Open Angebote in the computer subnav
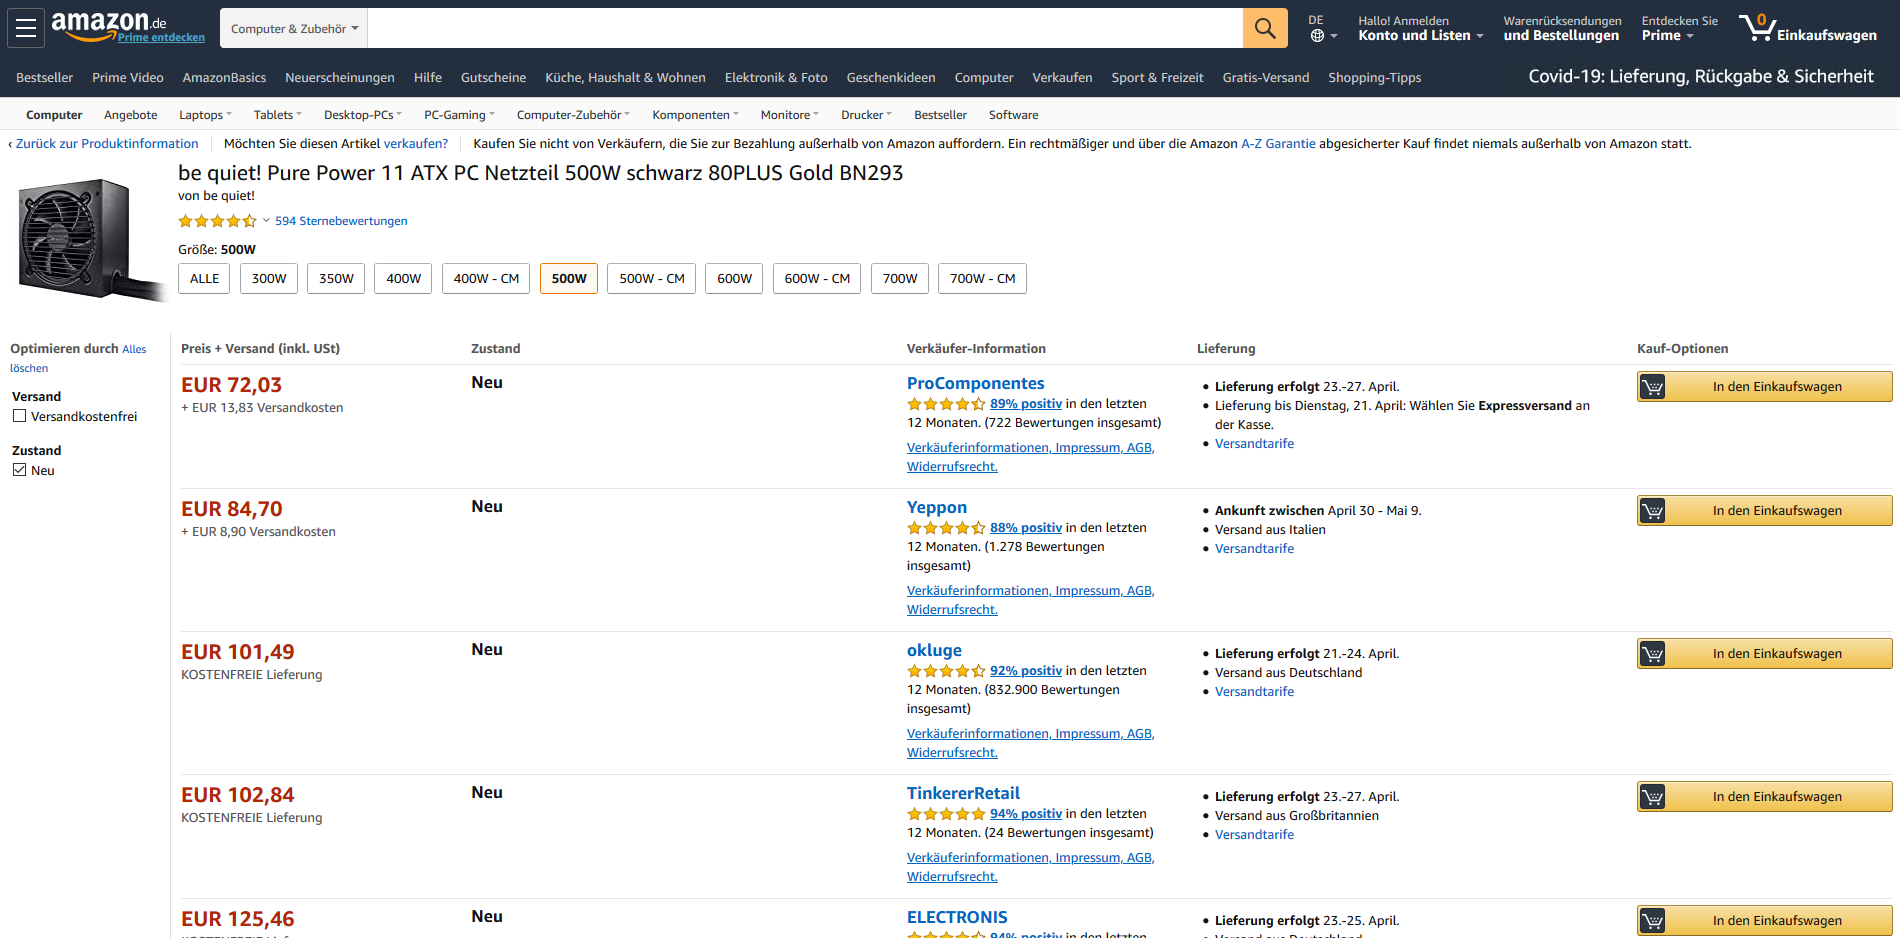The height and width of the screenshot is (938, 1900). coord(131,115)
